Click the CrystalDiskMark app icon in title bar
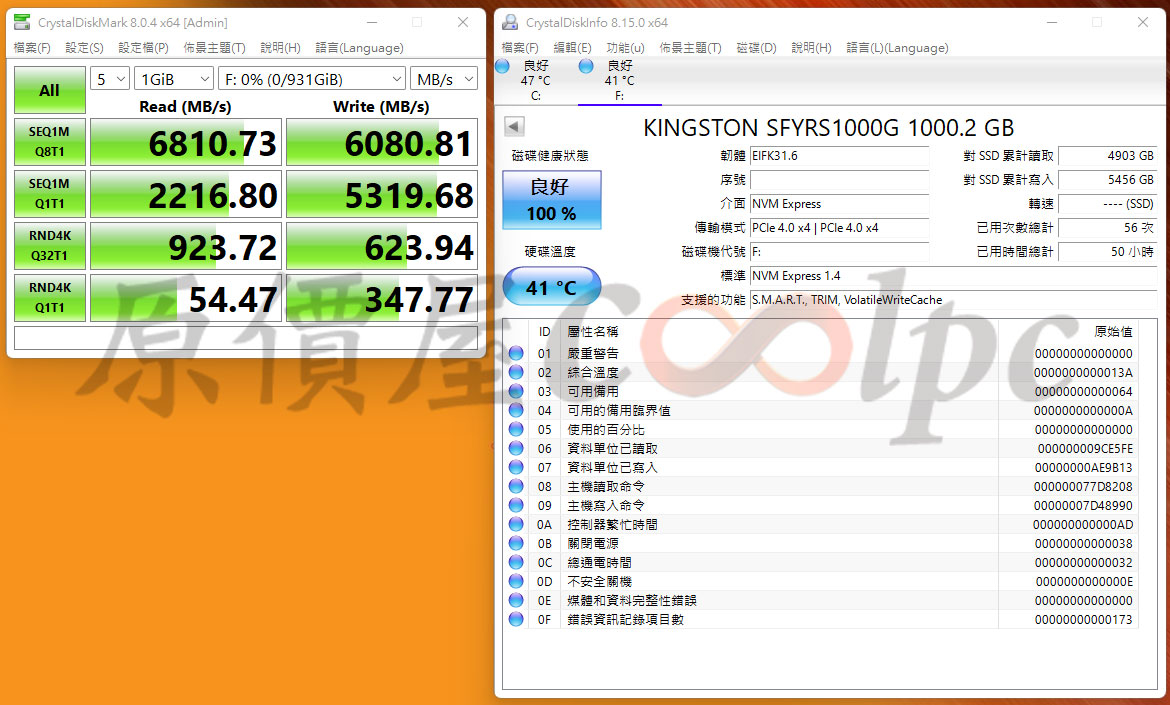This screenshot has width=1170, height=705. coord(22,22)
